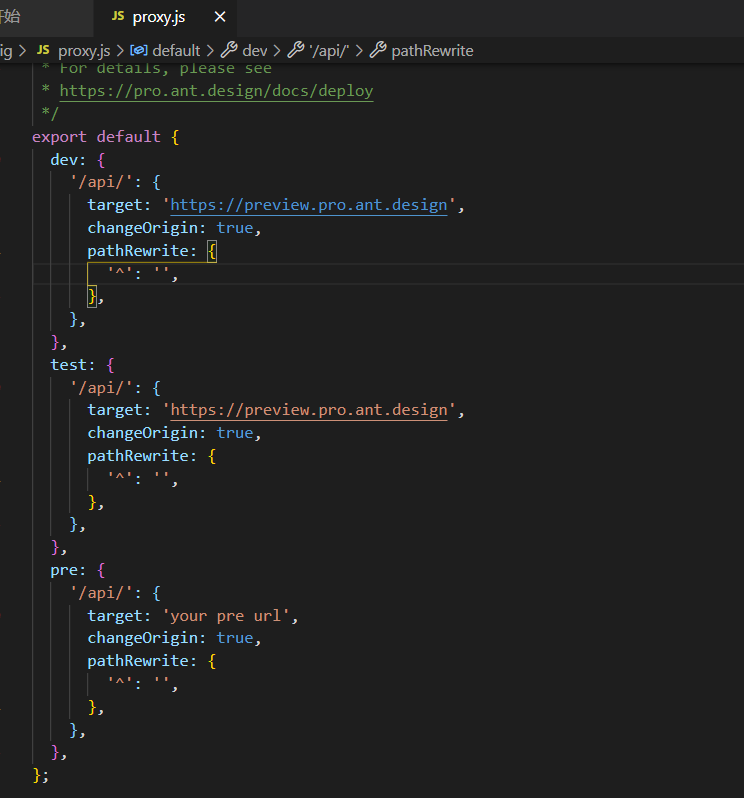
Task: Click the final closing brace with semicolon
Action: [x=40, y=775]
